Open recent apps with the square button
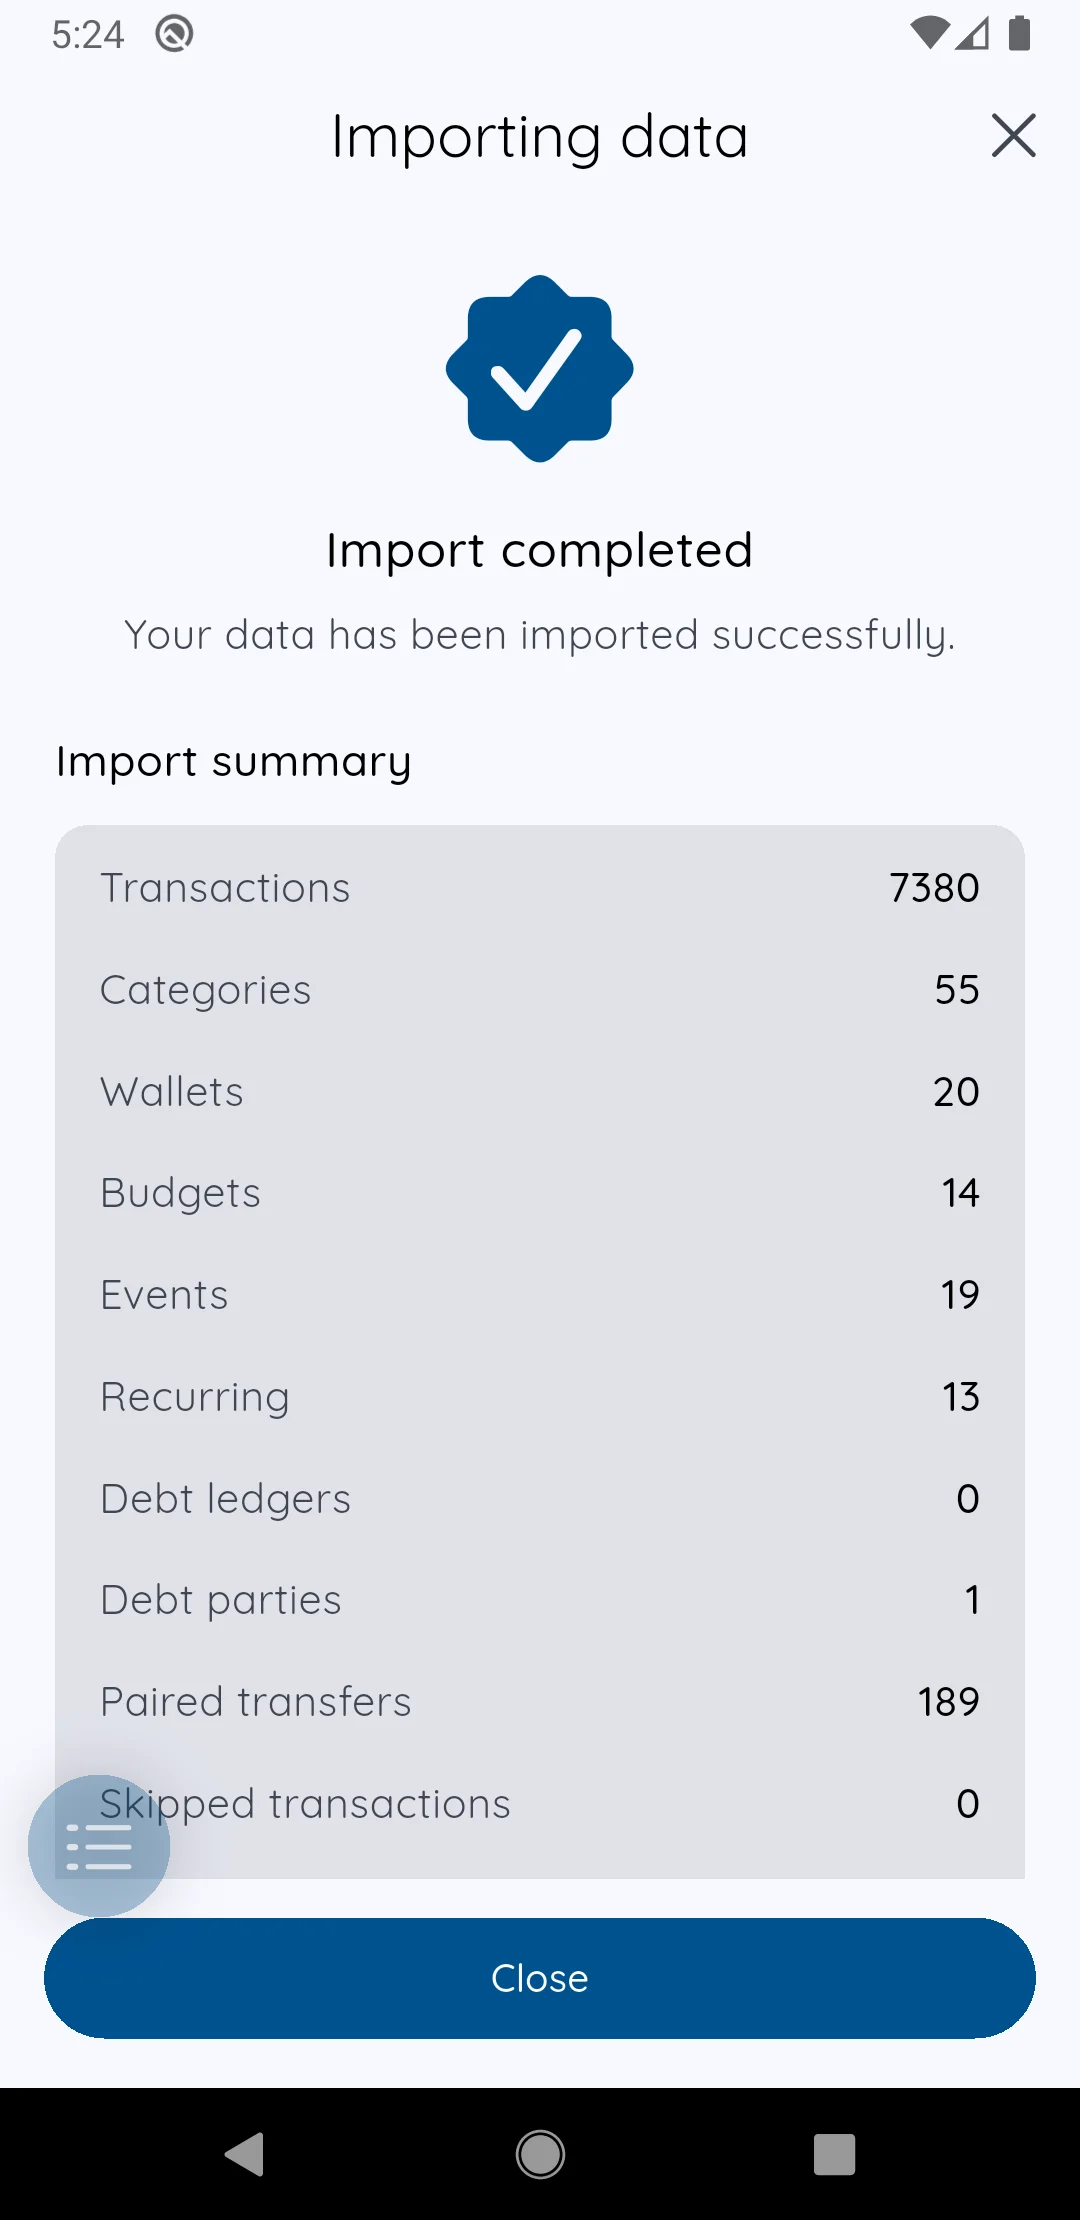The height and width of the screenshot is (2220, 1080). 835,2154
